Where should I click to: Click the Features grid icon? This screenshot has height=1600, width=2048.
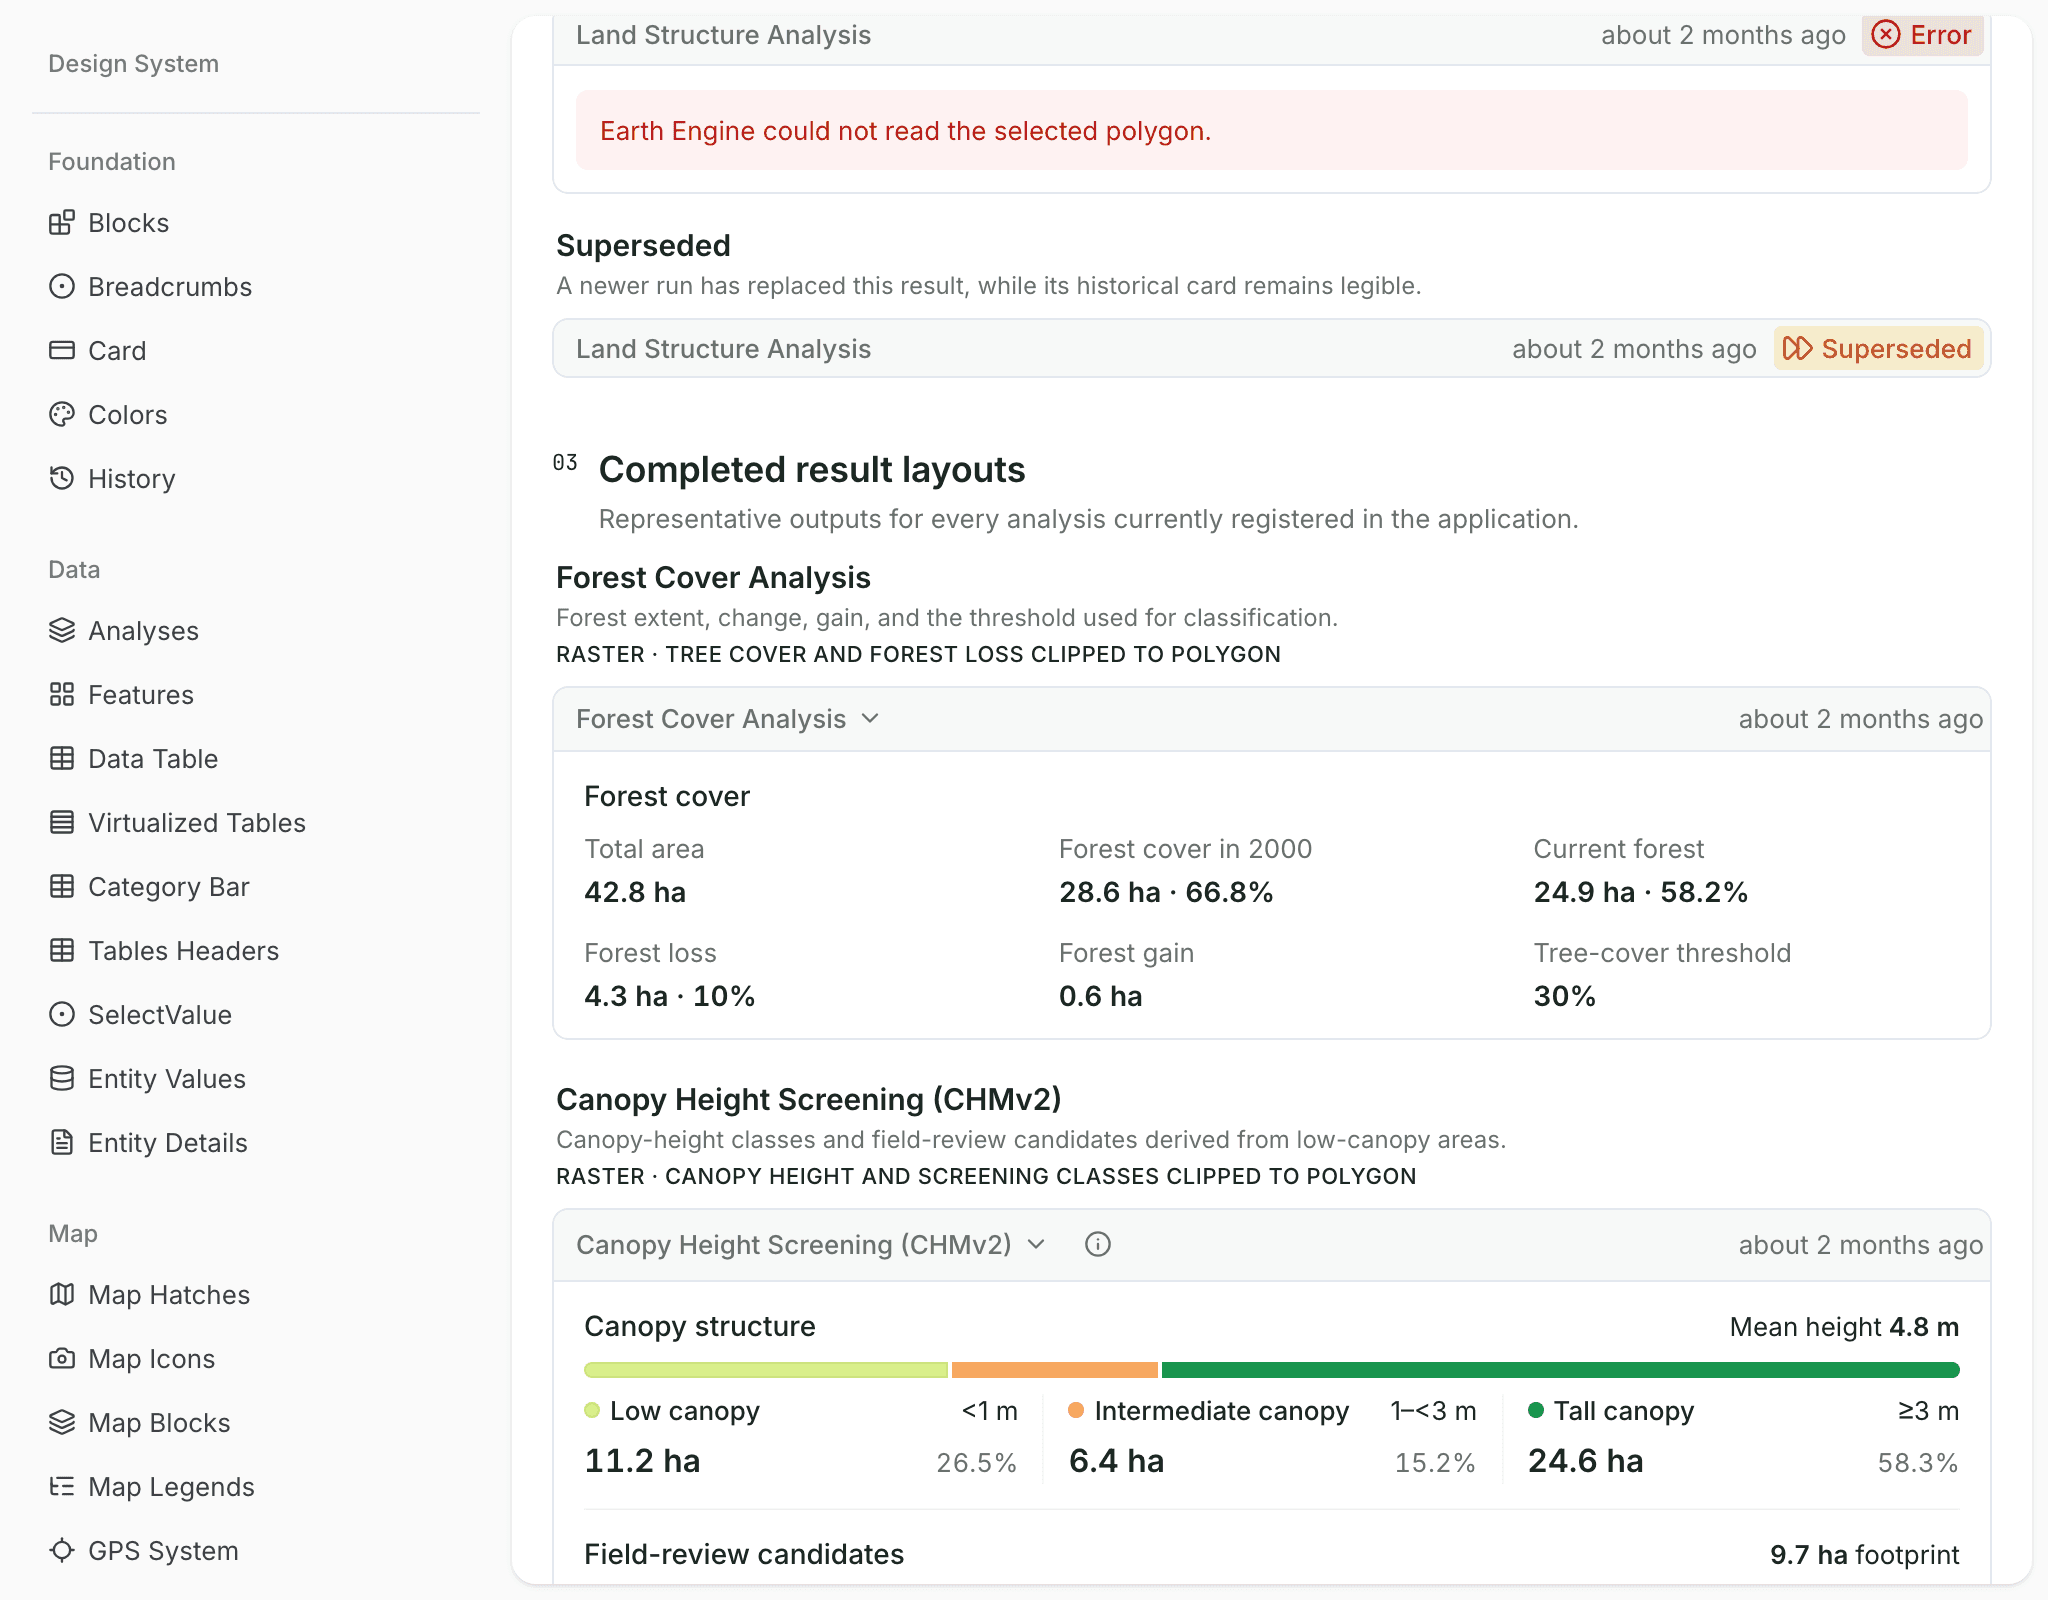coord(62,695)
